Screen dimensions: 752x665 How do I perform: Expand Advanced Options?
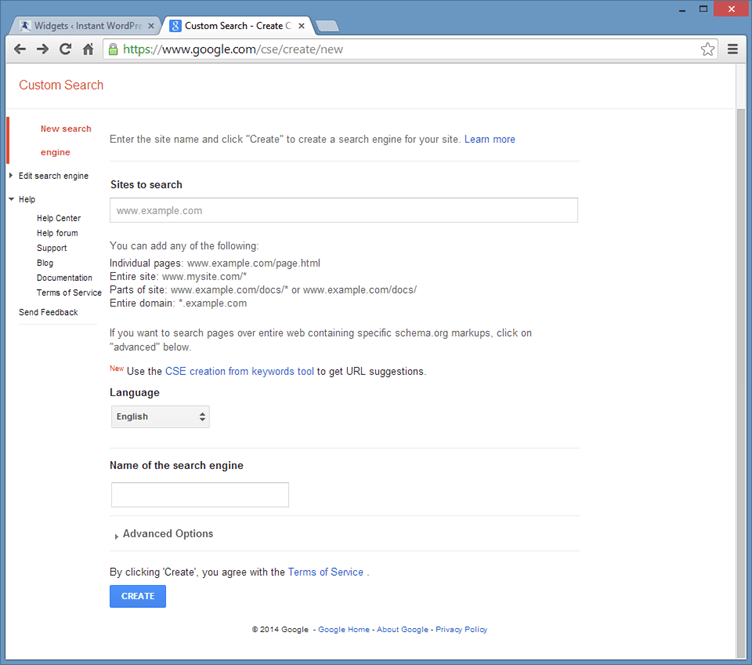tap(166, 534)
